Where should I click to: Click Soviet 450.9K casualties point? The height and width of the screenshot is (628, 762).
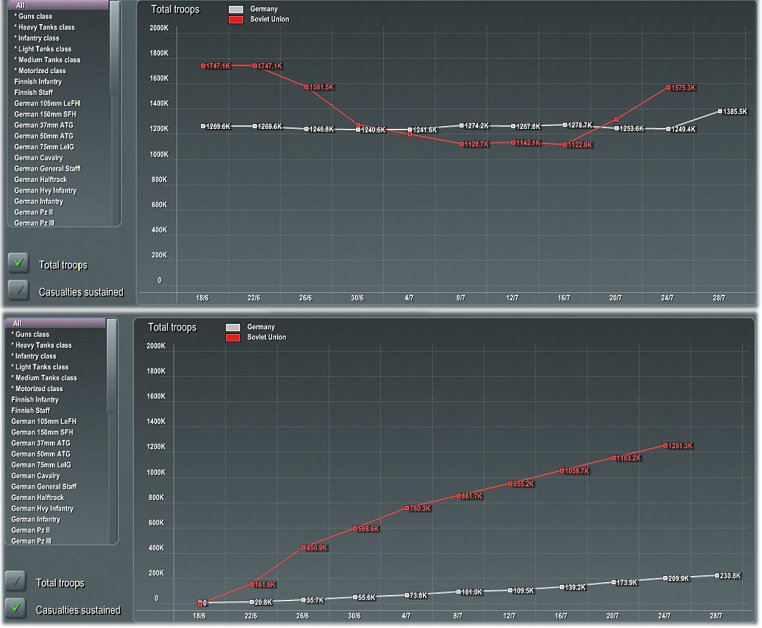click(x=303, y=547)
